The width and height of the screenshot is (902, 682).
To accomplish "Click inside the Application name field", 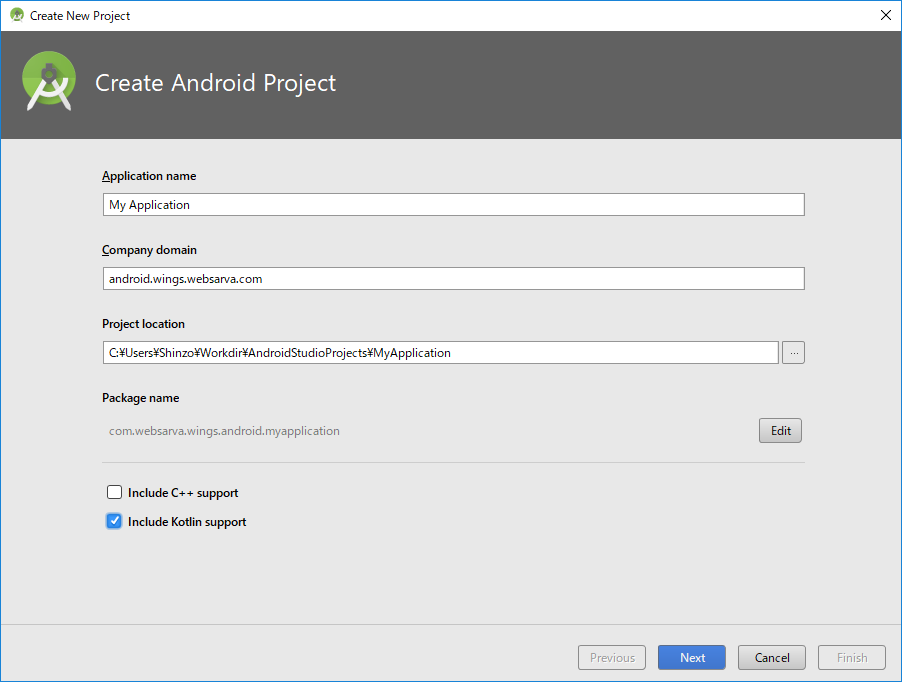I will (x=400, y=204).
